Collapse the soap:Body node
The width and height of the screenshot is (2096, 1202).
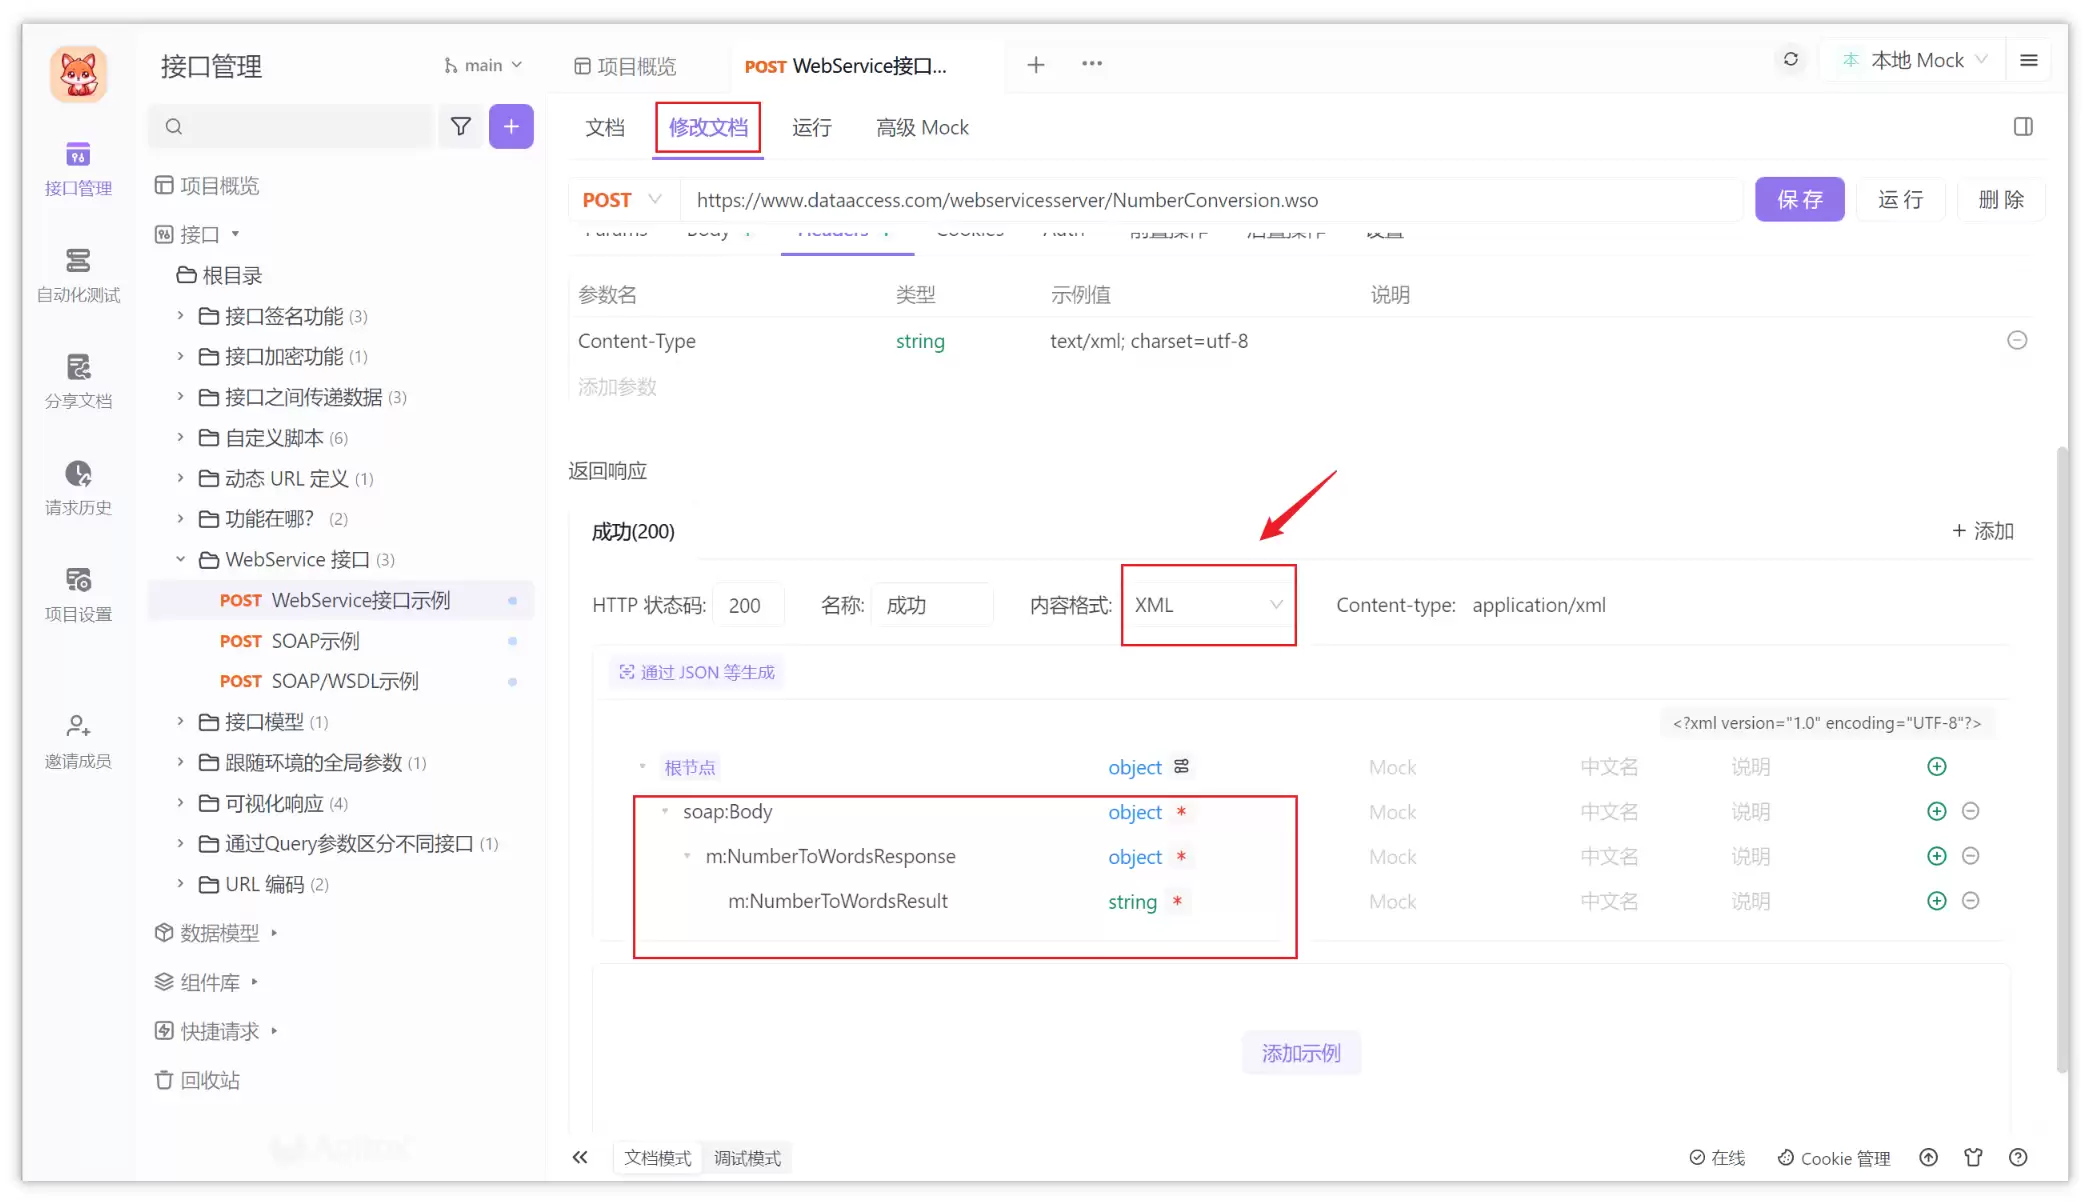pyautogui.click(x=665, y=812)
